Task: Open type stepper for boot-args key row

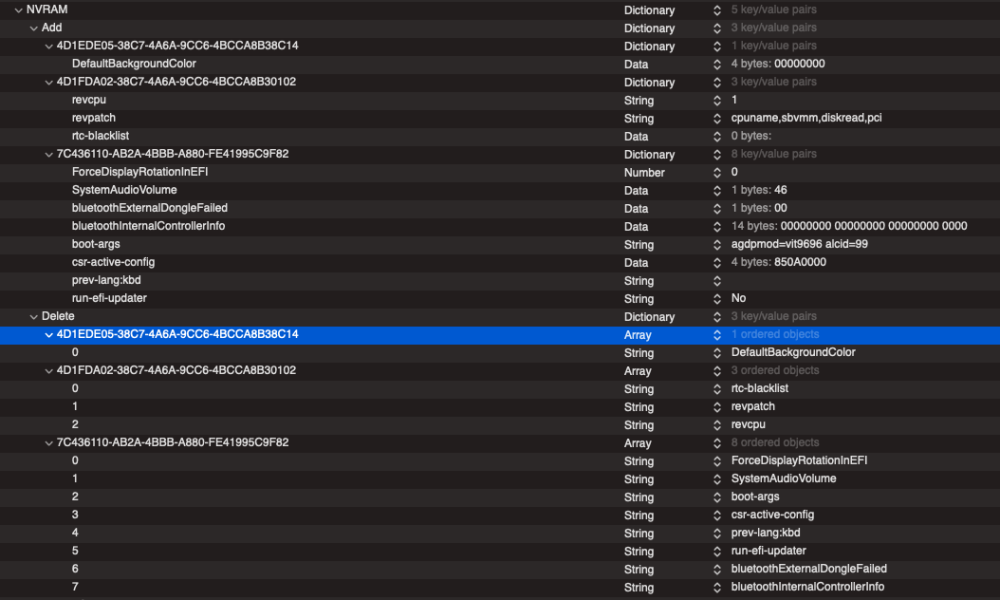Action: pyautogui.click(x=717, y=245)
